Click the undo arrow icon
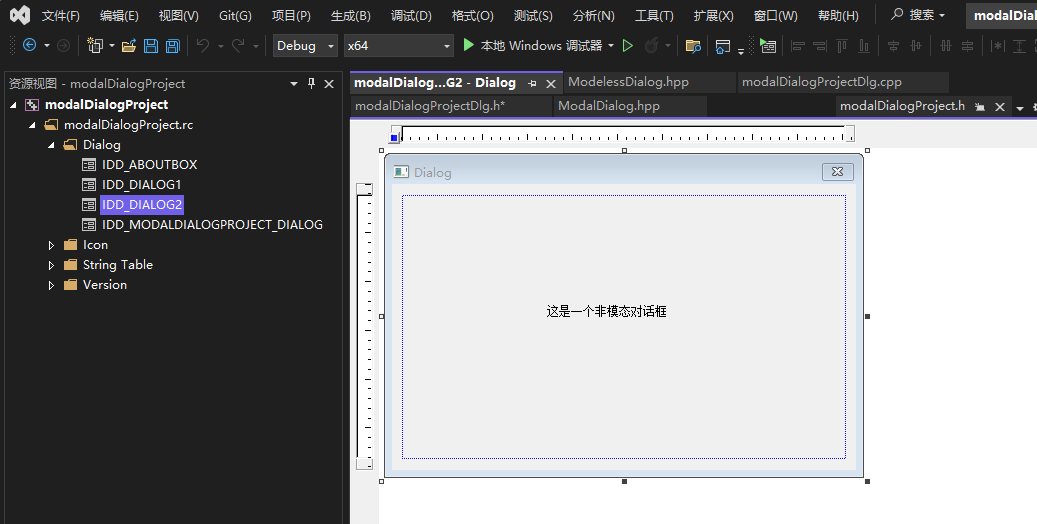Viewport: 1037px width, 524px height. point(203,45)
